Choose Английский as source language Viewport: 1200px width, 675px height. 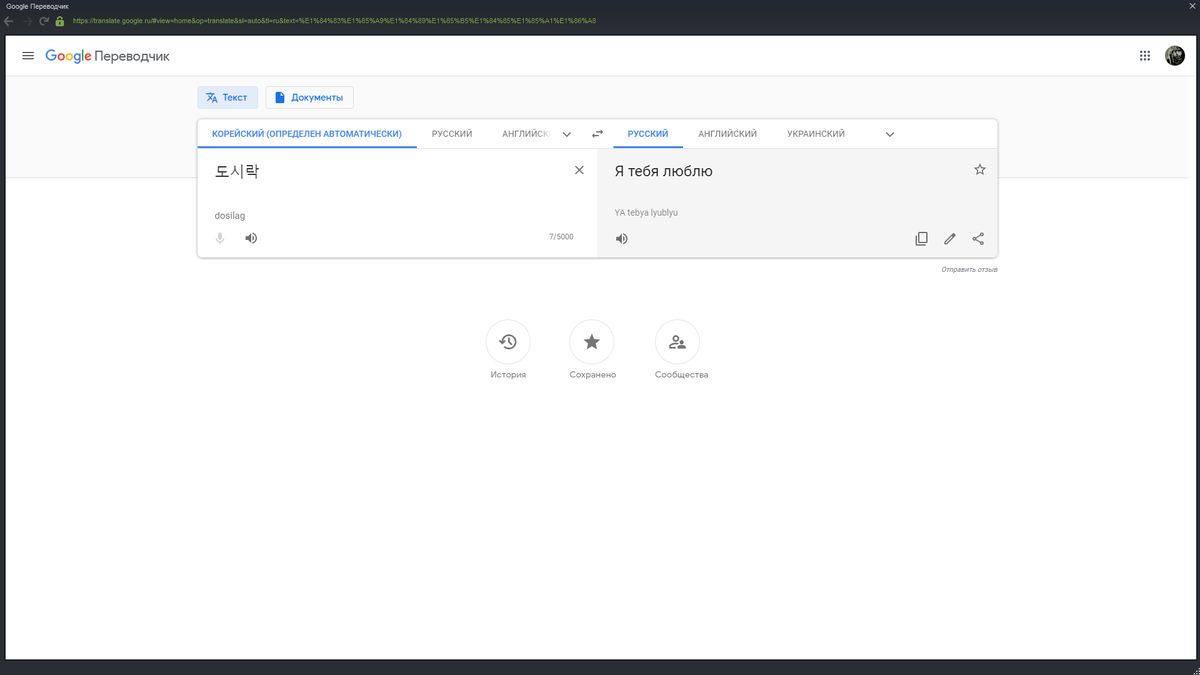526,134
